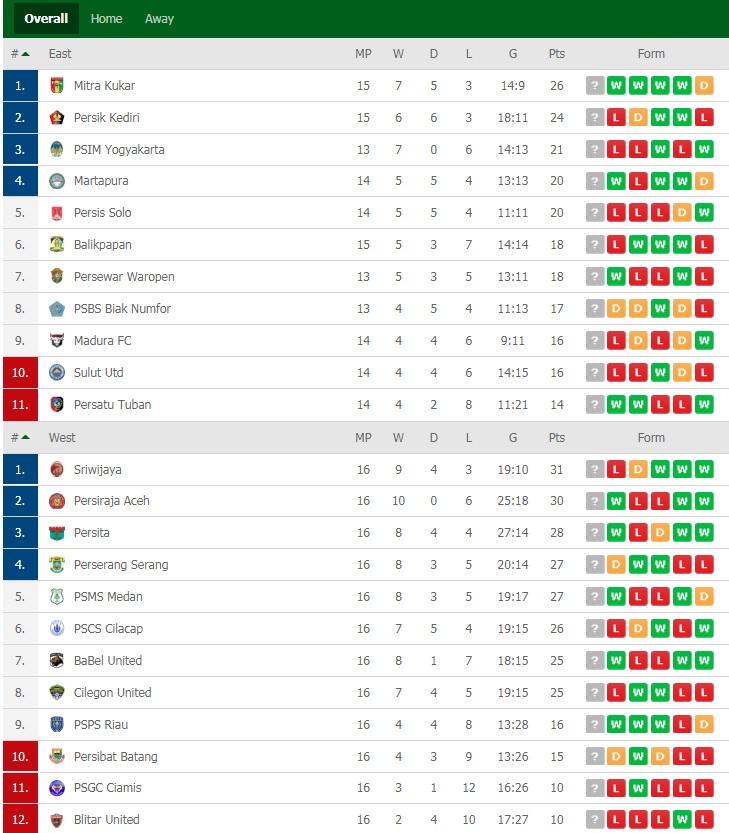Click the Persiraja Aceh club logo
729x833 pixels.
pyautogui.click(x=57, y=501)
